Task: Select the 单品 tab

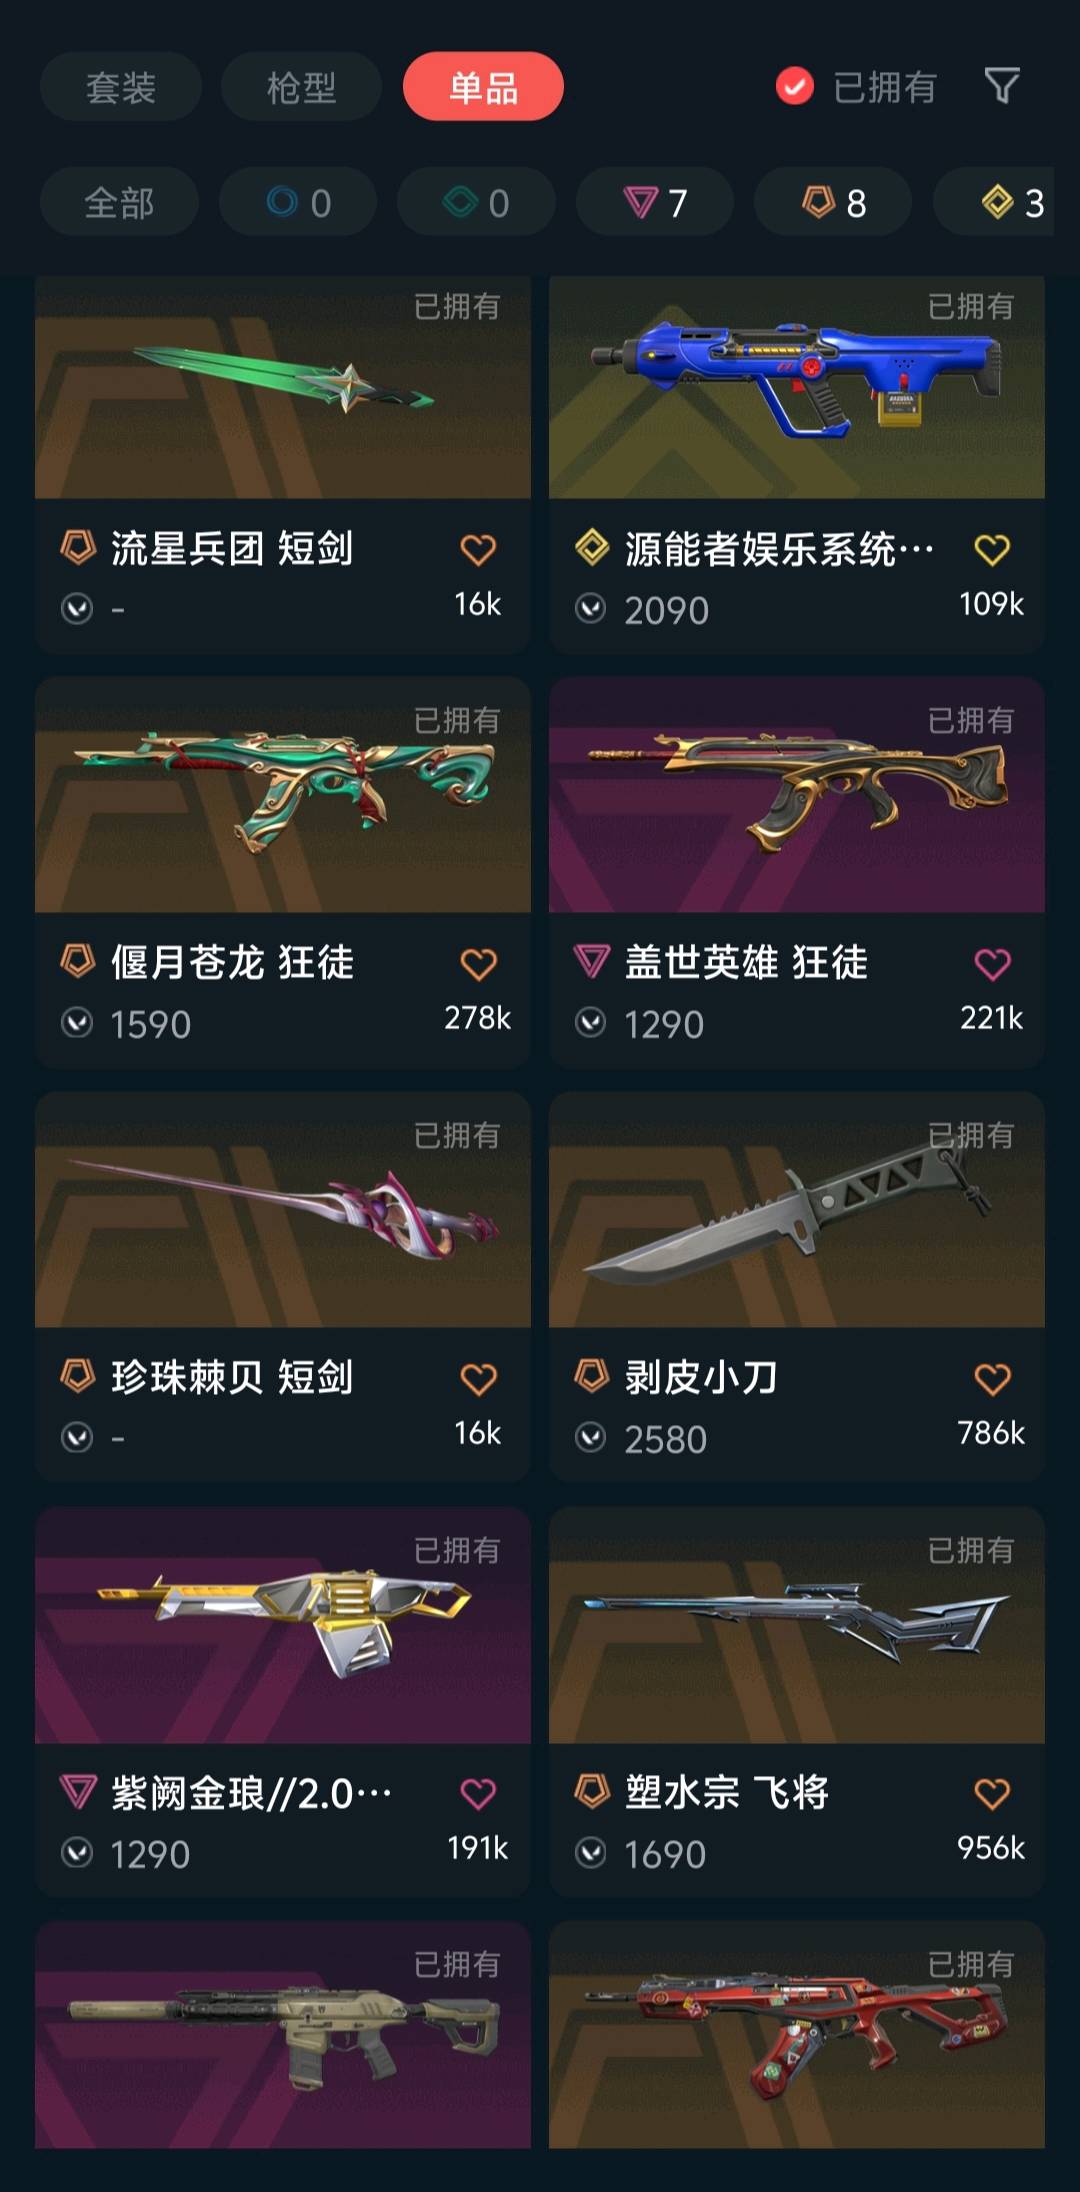Action: tap(483, 87)
